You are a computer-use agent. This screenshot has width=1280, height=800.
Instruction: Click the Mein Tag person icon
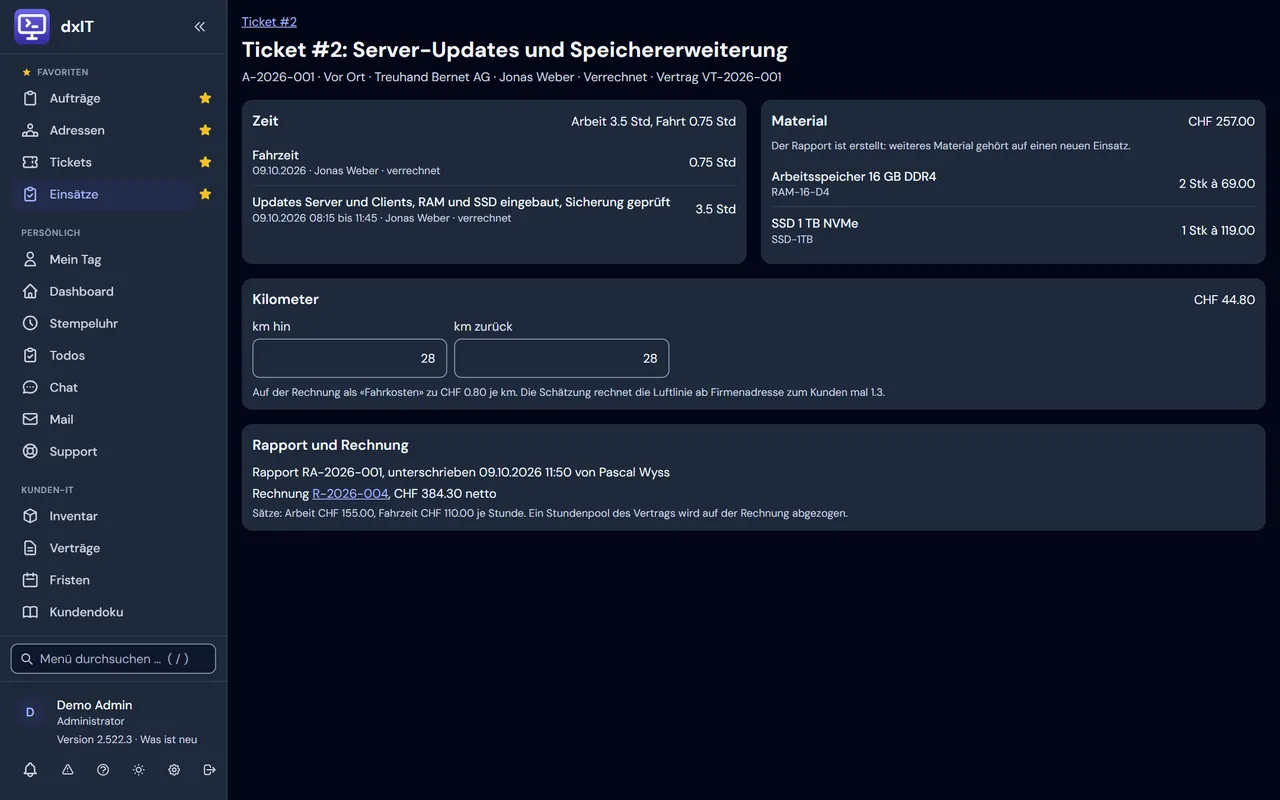30,259
